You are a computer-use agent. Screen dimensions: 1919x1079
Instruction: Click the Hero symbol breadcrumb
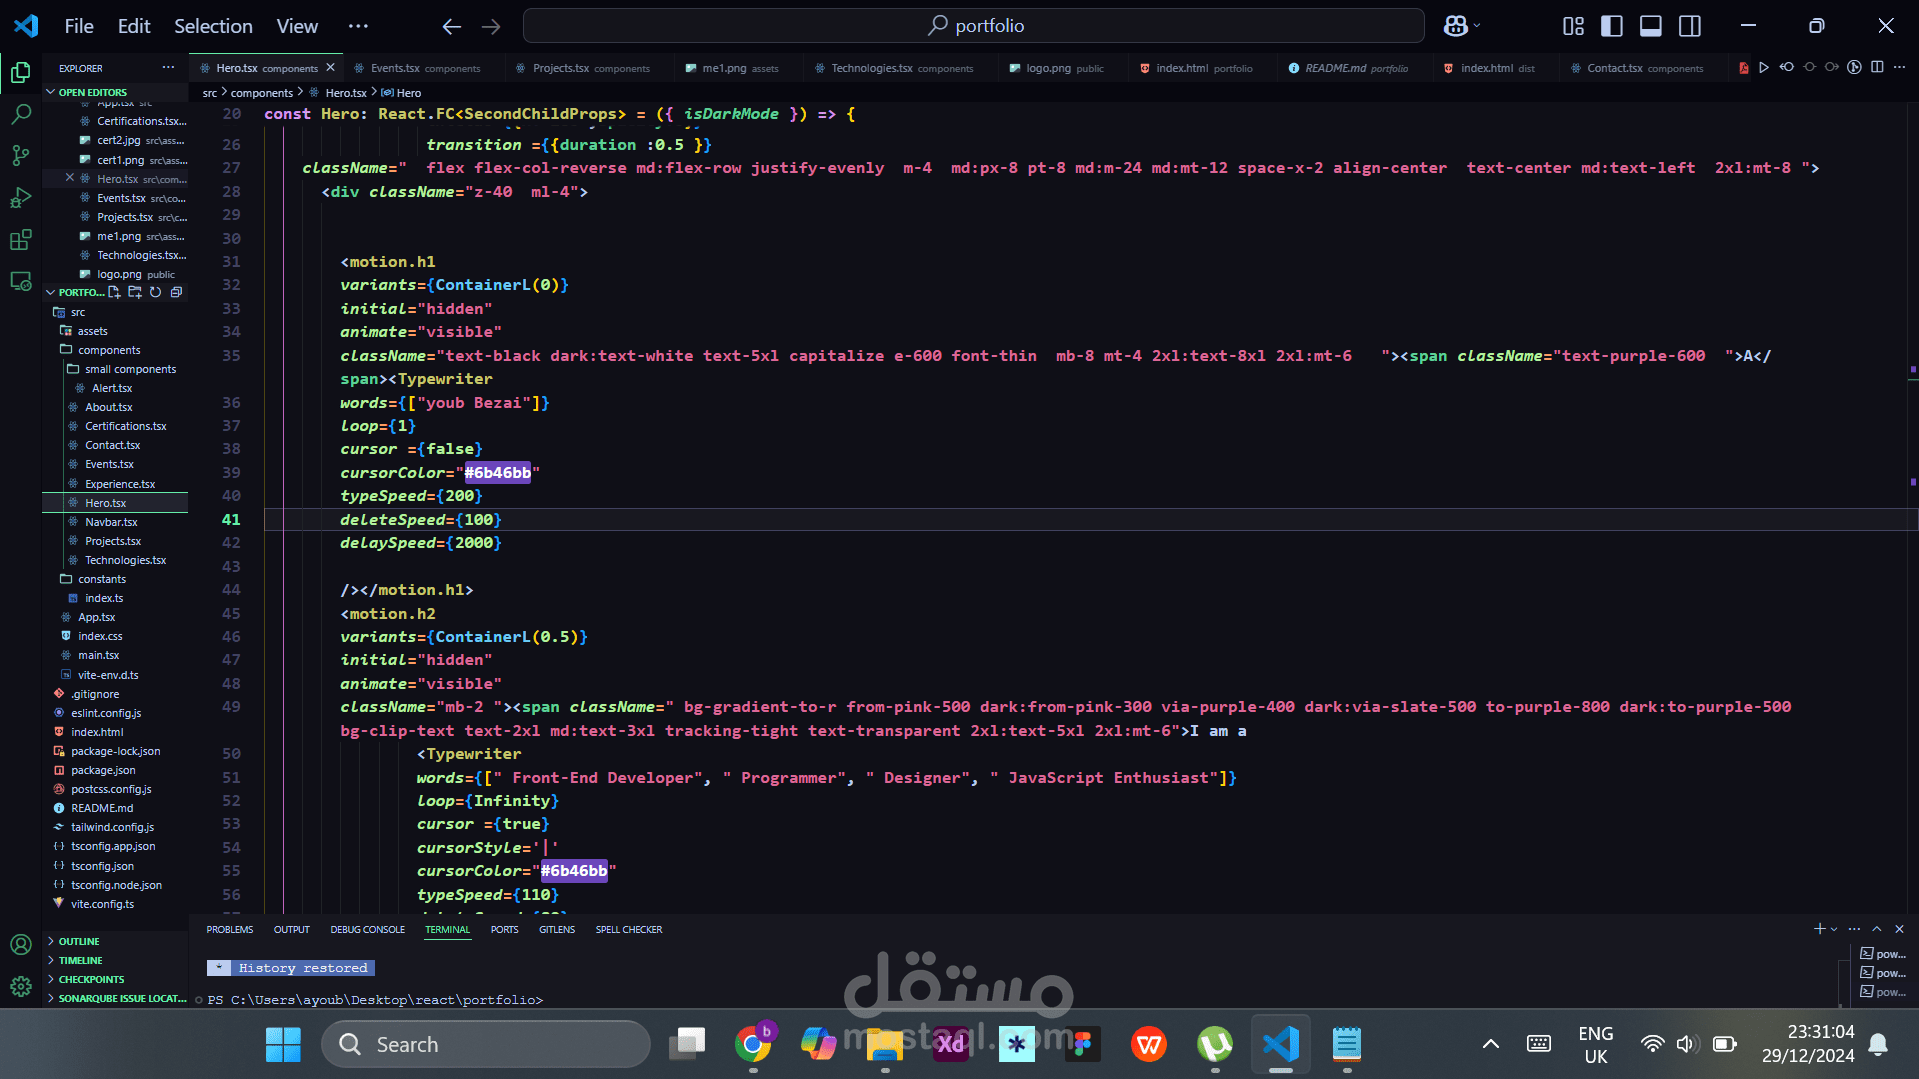(402, 93)
